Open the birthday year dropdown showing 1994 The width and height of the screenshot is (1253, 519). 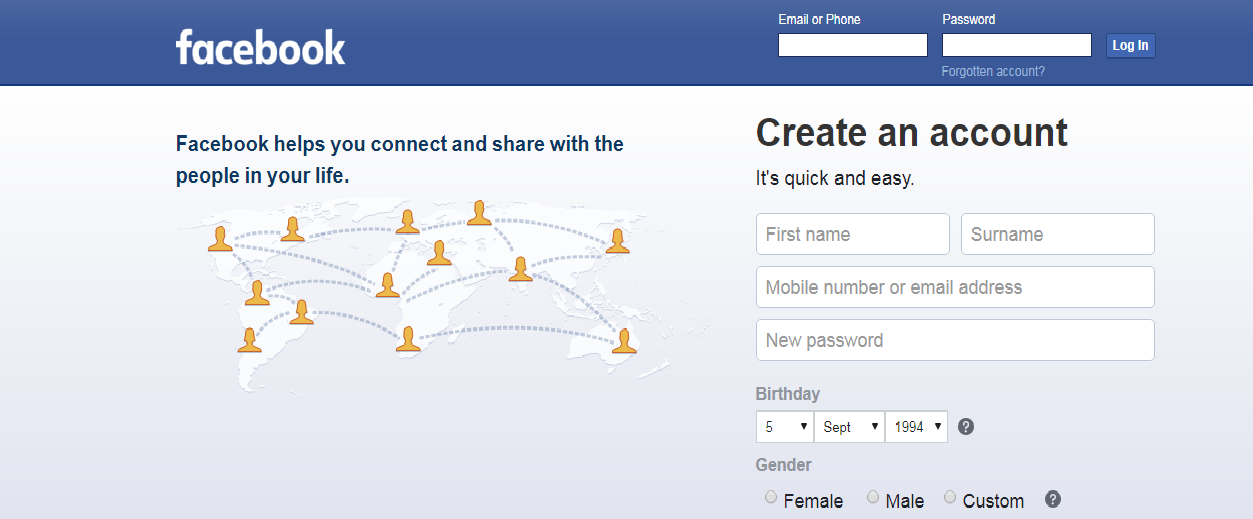916,427
